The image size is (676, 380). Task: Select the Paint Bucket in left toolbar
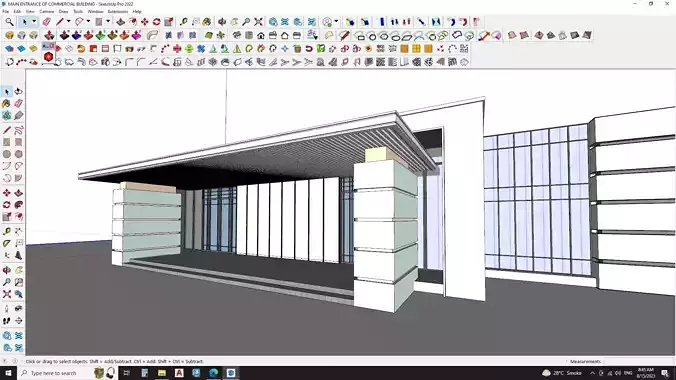click(x=6, y=104)
